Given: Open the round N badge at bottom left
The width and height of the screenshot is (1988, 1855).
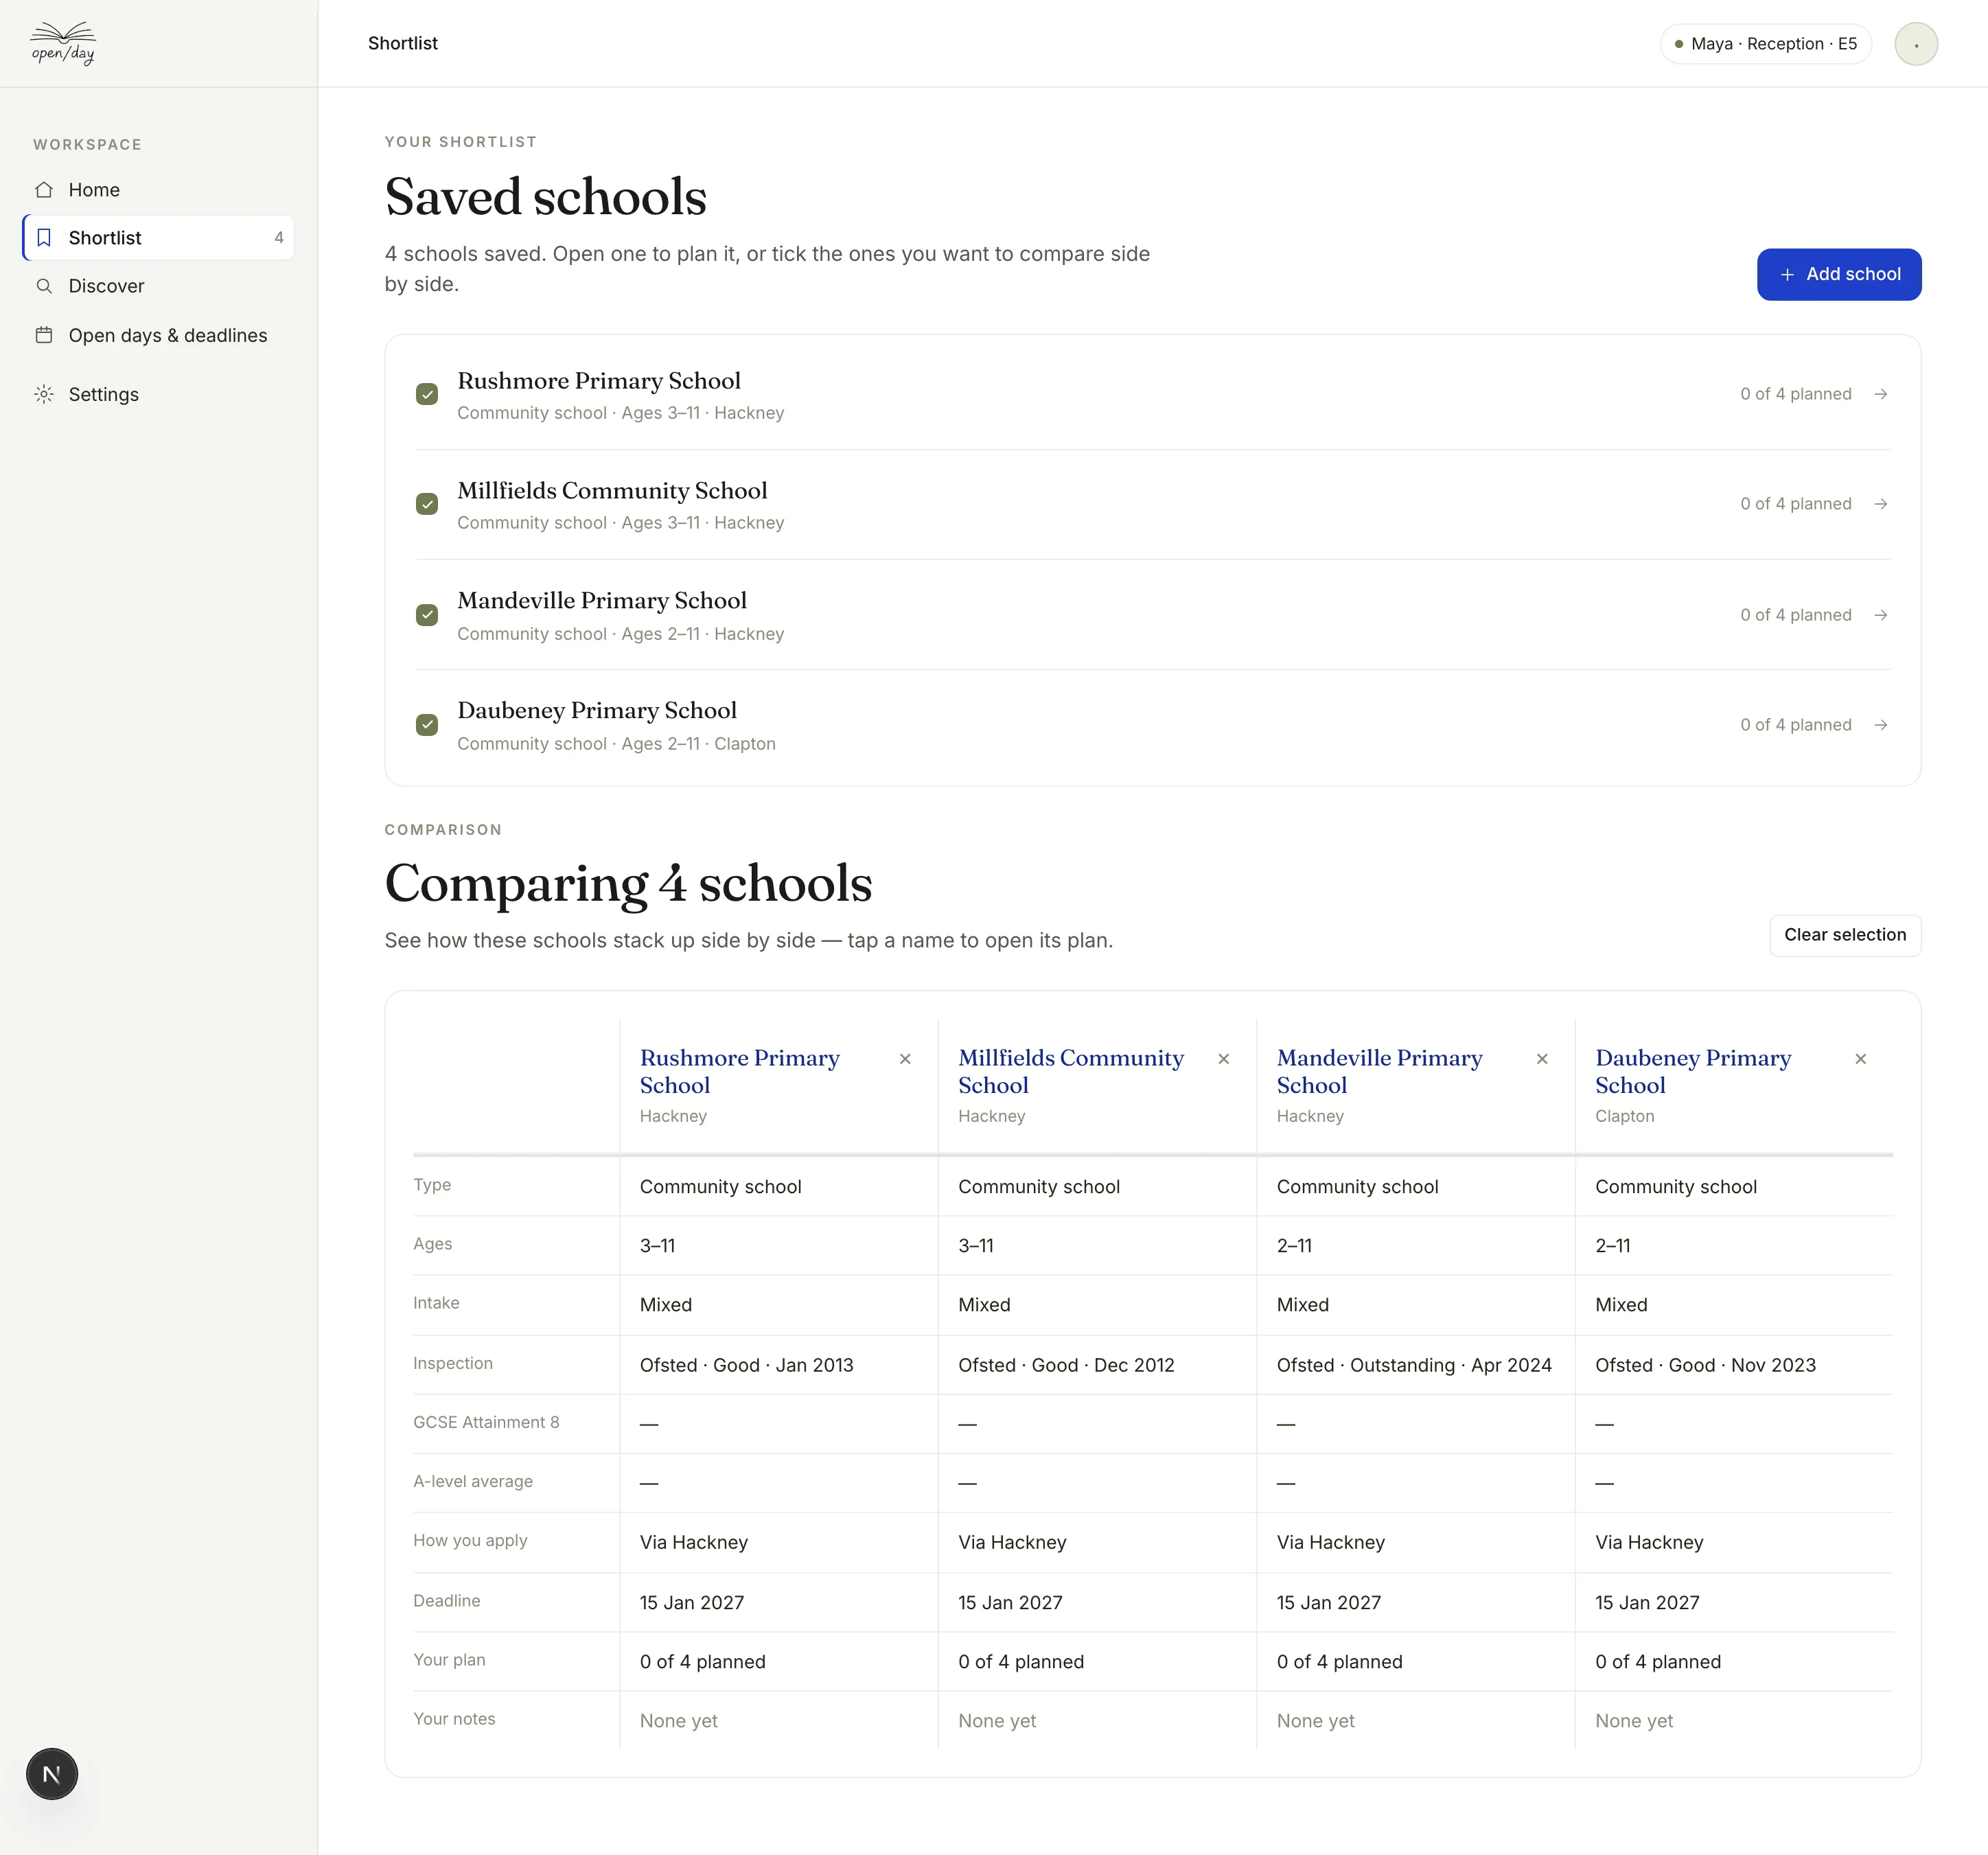Looking at the screenshot, I should coord(52,1774).
